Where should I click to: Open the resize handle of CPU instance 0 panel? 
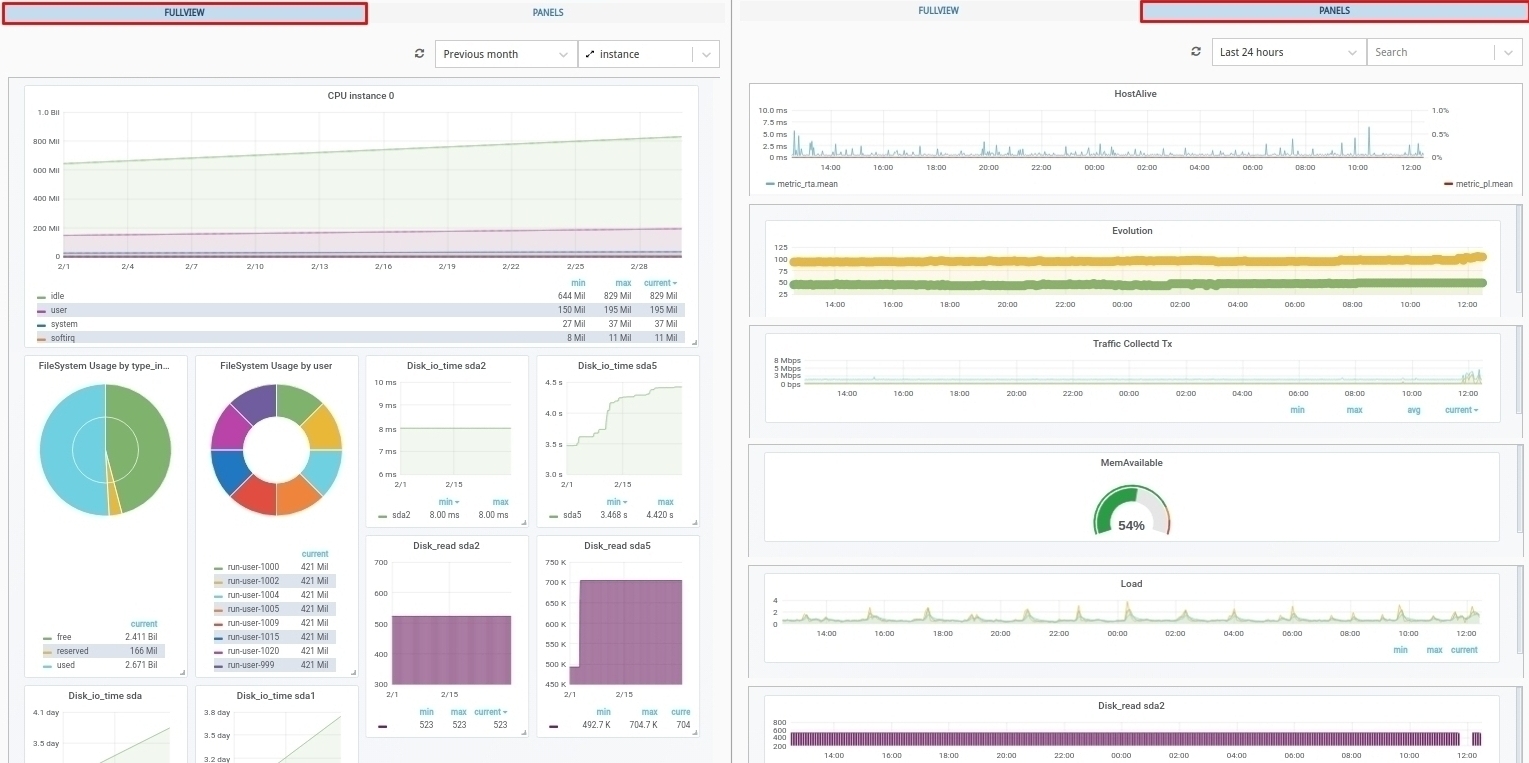coord(694,342)
